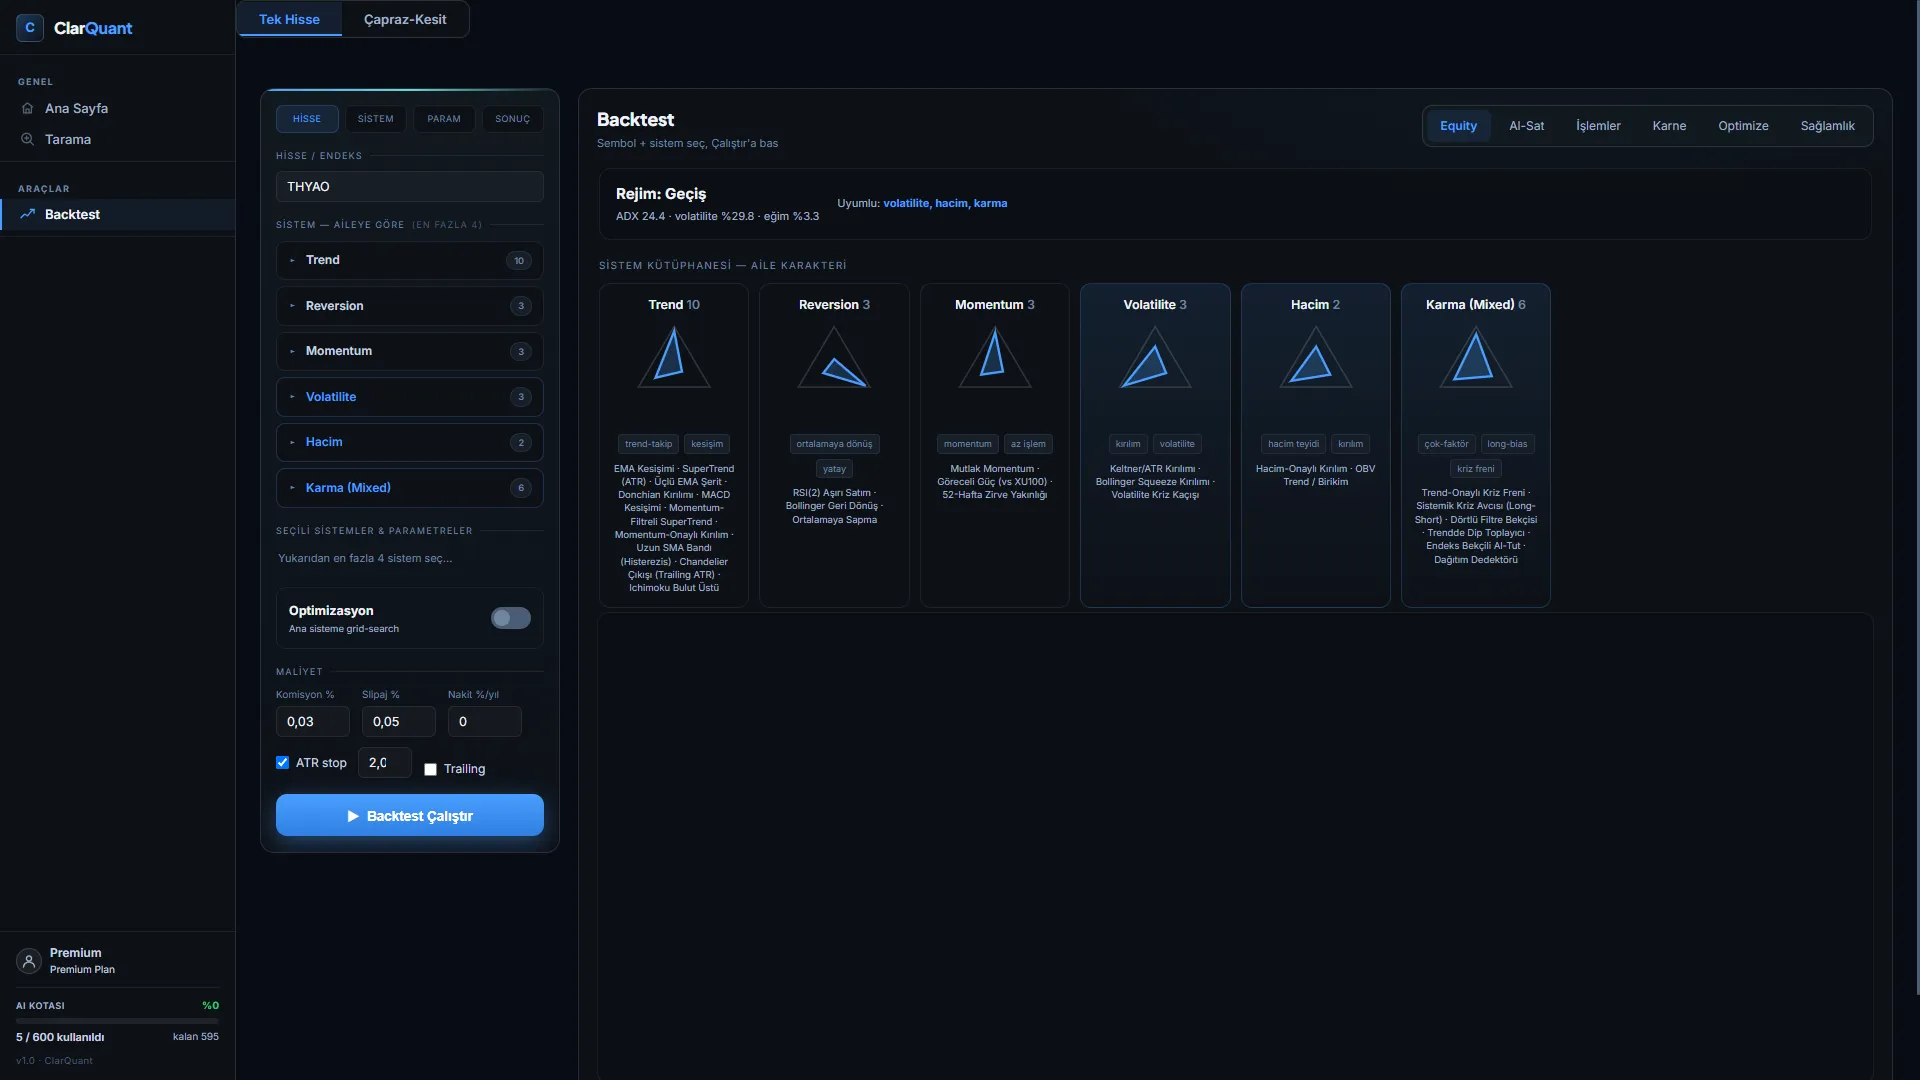
Task: Click the AI Kotası usage progress bar
Action: point(117,1021)
